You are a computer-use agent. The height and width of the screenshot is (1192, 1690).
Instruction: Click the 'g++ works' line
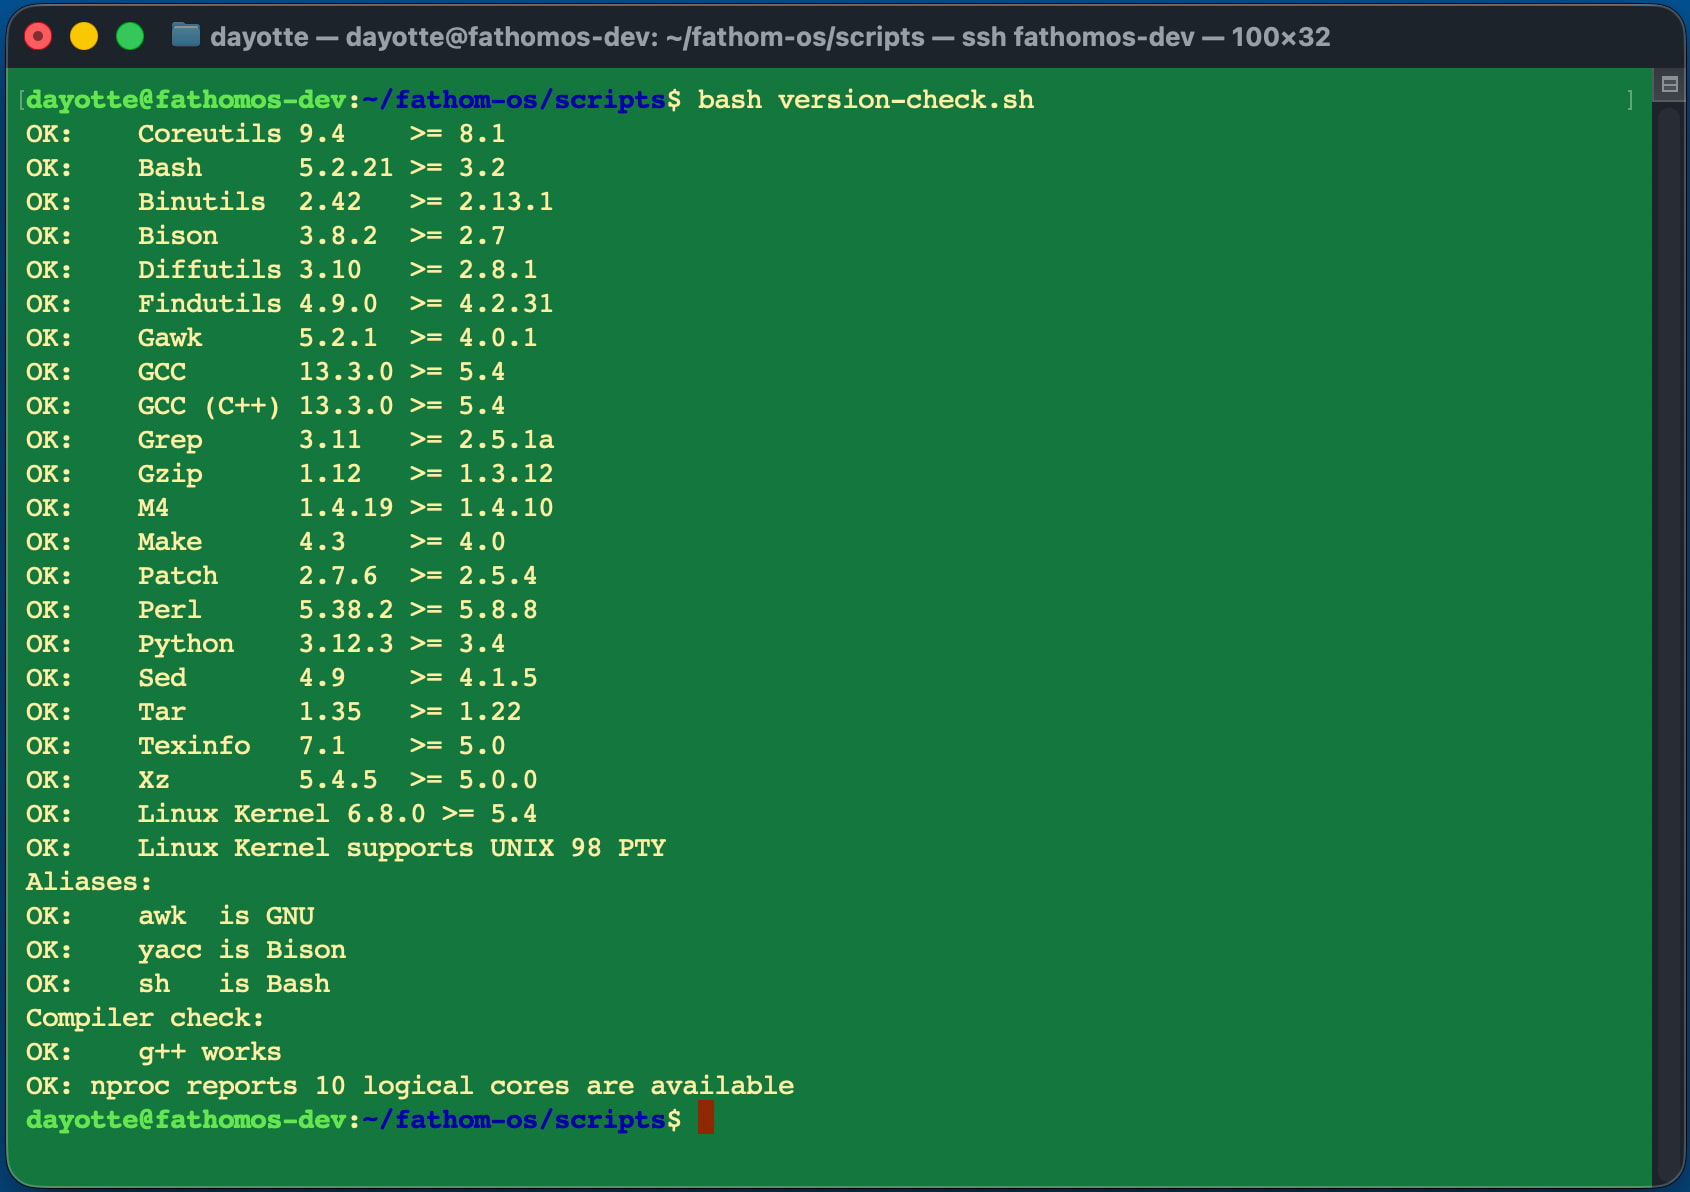pos(154,1052)
